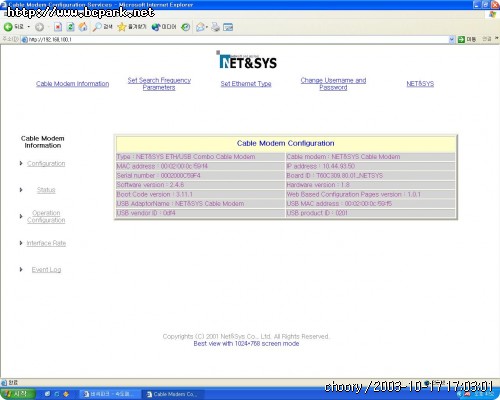The height and width of the screenshot is (400, 500).
Task: Select the 'USB AdaptorName' table cell
Action: coord(200,204)
